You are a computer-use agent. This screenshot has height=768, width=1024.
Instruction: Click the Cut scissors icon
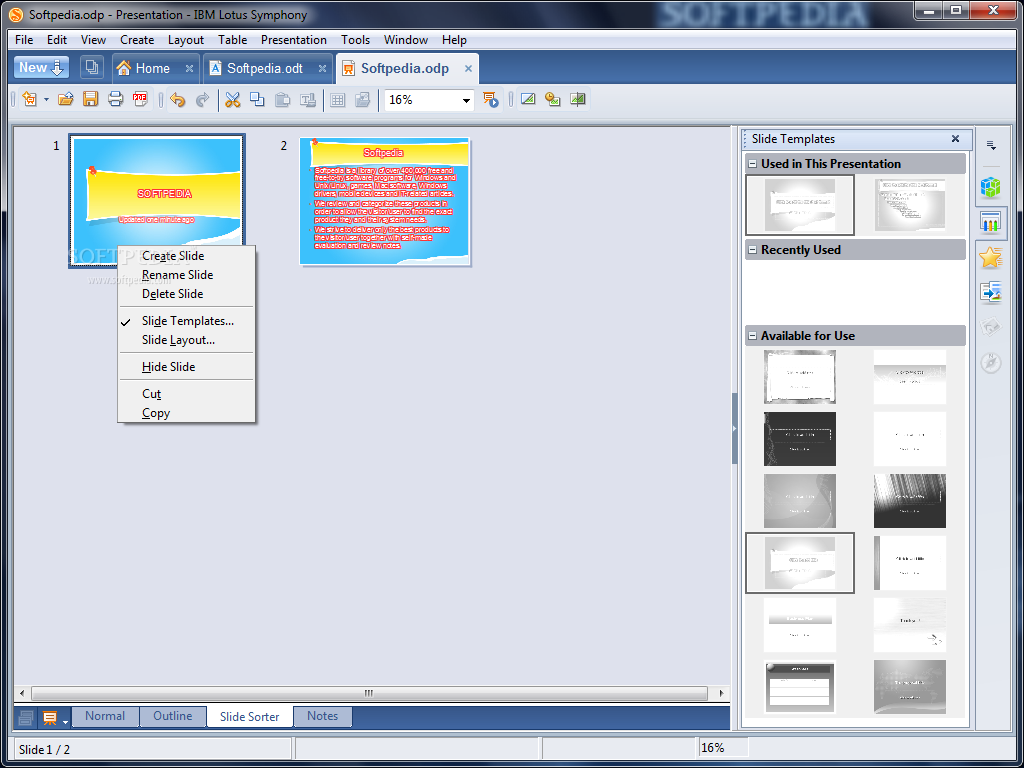[232, 99]
